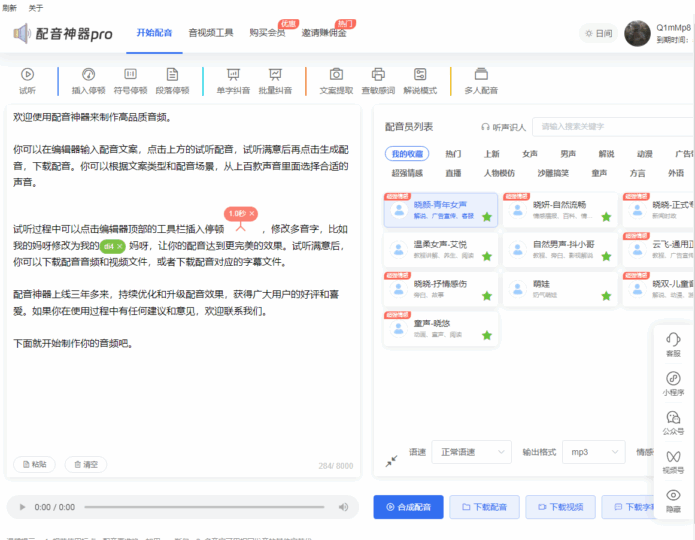Click the 配音神器pro logo
Screen dimensions: 695x540
(62, 33)
